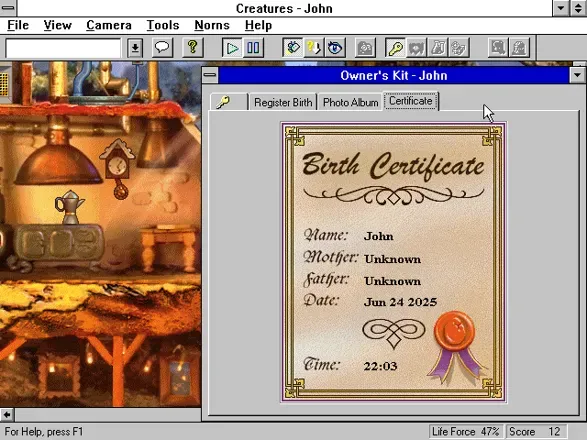
Task: Open the Owner's Kit window system menu
Action: pos(210,75)
